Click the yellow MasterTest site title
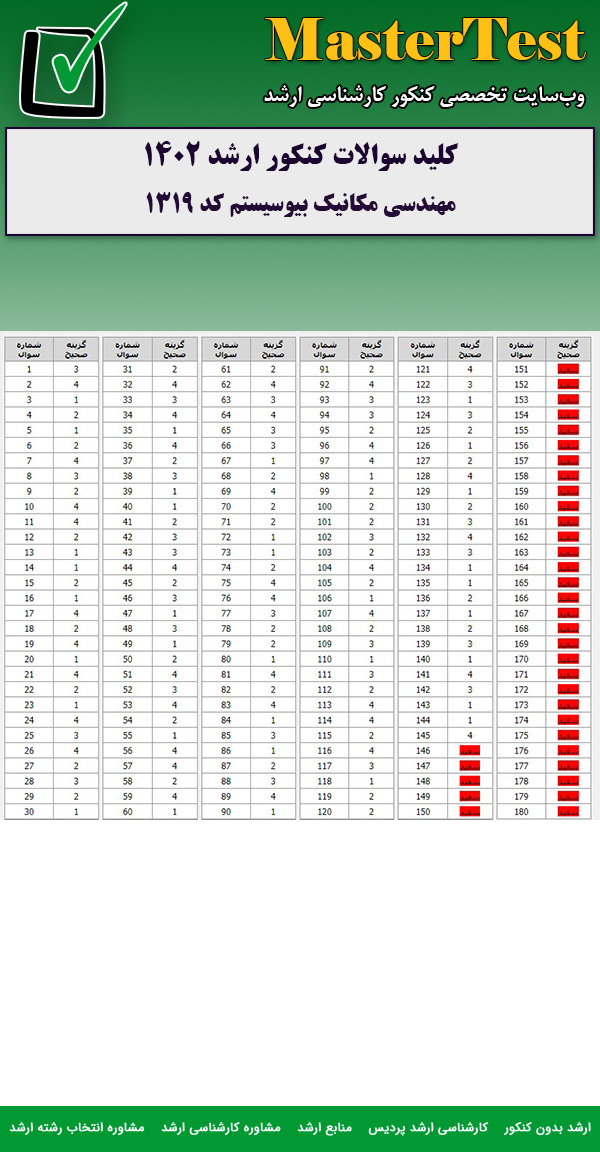This screenshot has width=600, height=1152. point(425,42)
